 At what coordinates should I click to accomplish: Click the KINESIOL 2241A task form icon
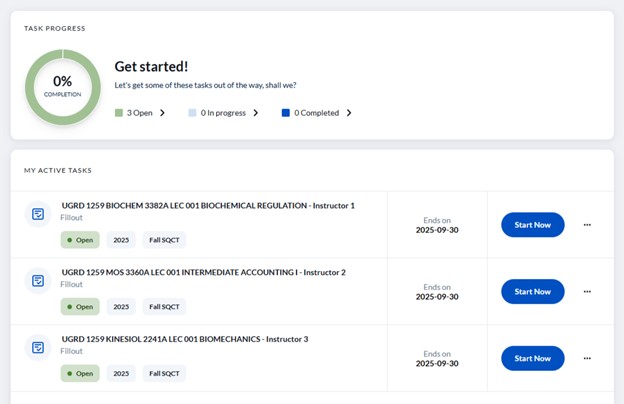click(38, 348)
